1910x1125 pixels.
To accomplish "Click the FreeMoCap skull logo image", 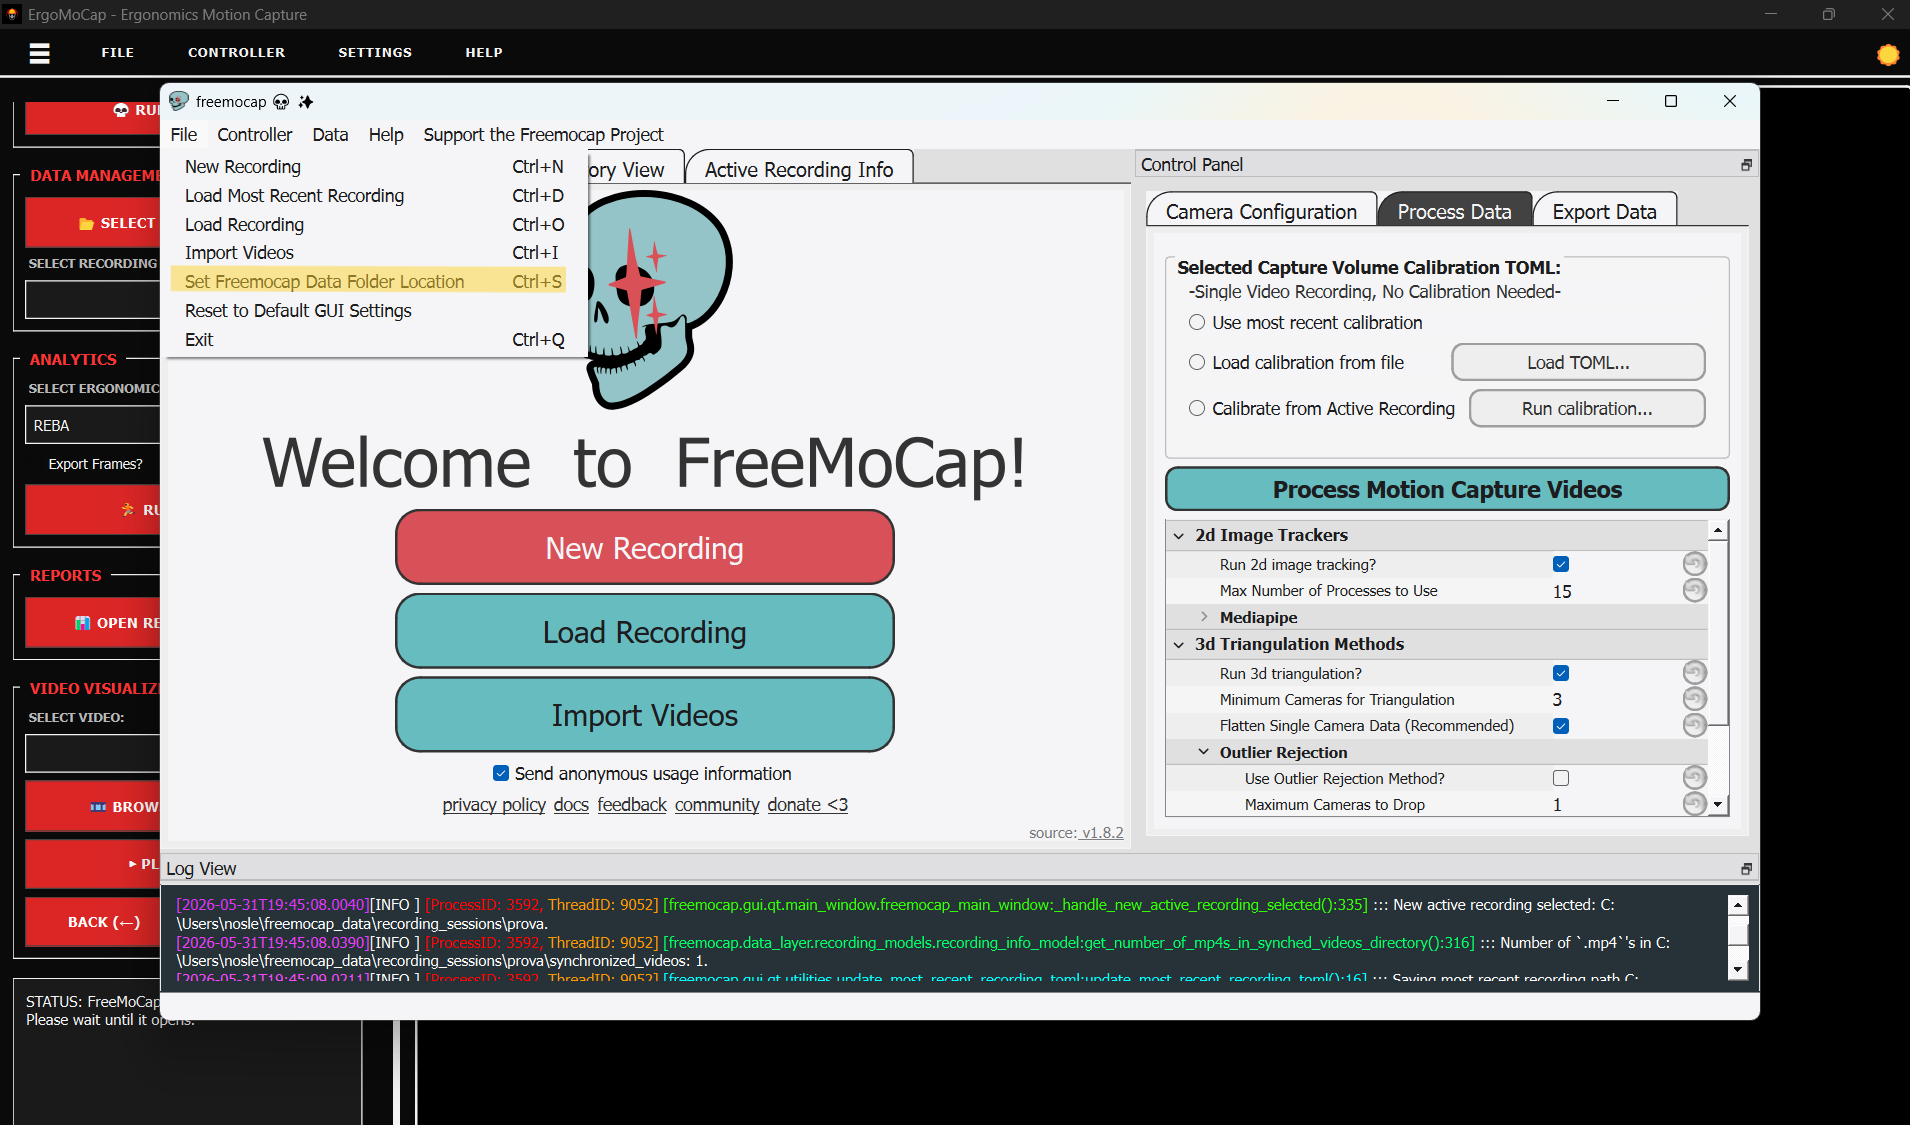I will [x=660, y=300].
